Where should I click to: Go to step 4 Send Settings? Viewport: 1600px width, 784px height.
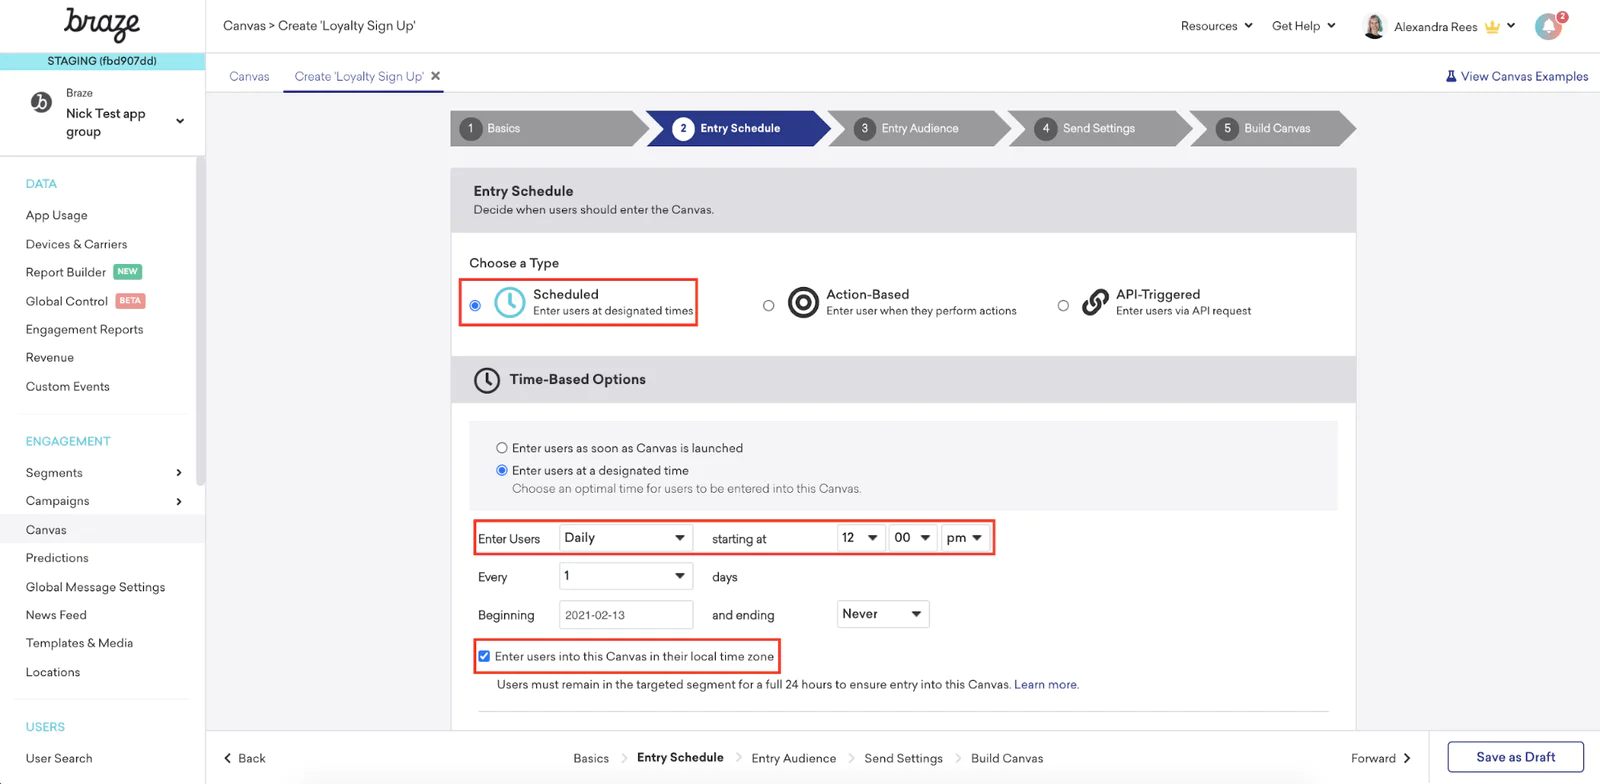coord(1099,128)
